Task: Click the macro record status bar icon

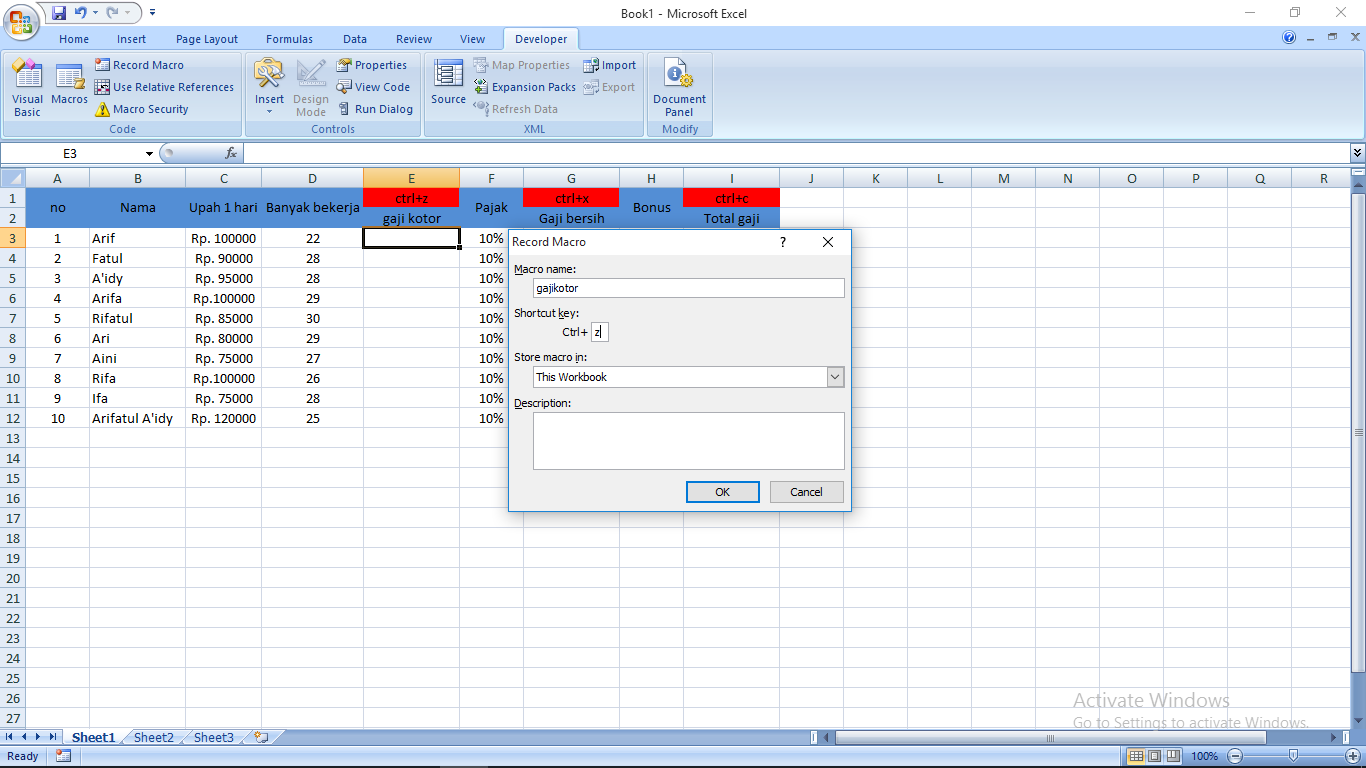Action: (63, 756)
